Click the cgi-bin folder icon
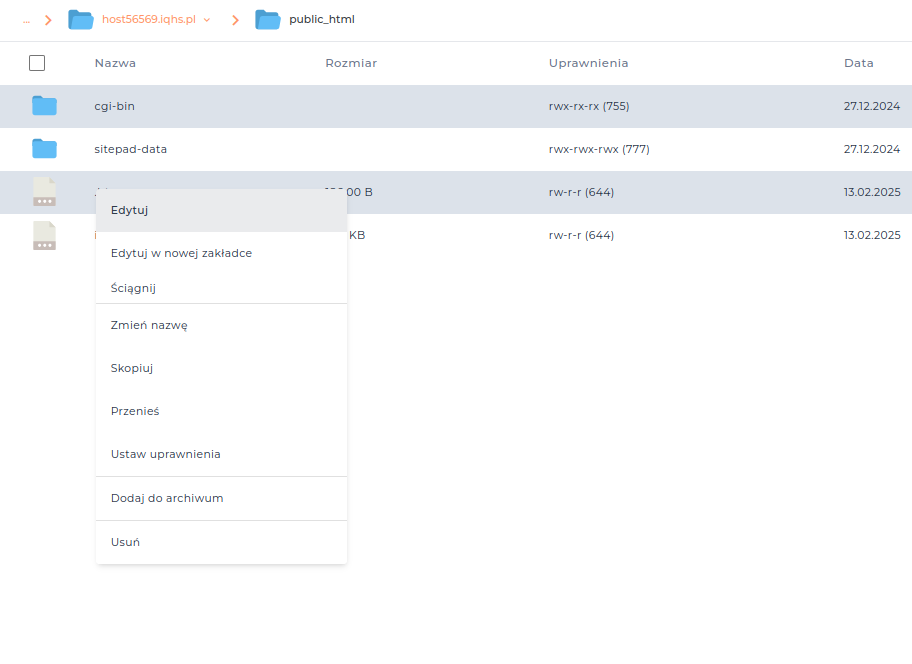The height and width of the screenshot is (664, 912). (x=44, y=106)
